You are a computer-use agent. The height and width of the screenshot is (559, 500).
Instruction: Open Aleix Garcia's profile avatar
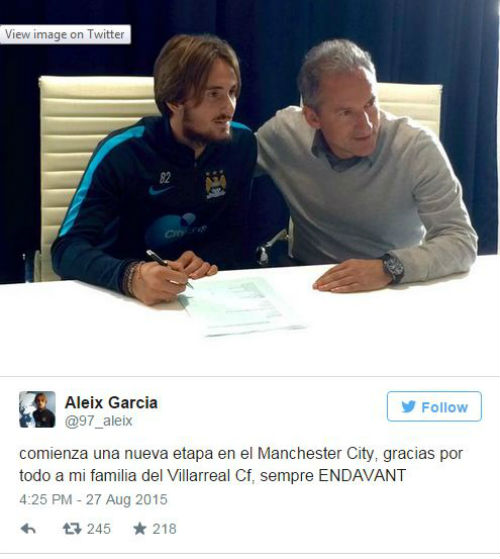click(37, 409)
